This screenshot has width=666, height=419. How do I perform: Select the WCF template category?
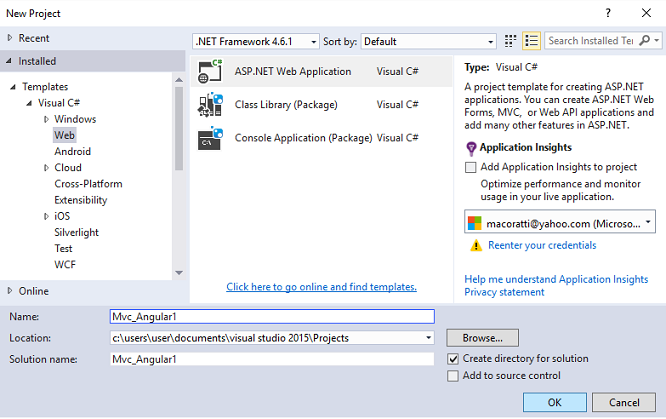[x=65, y=264]
